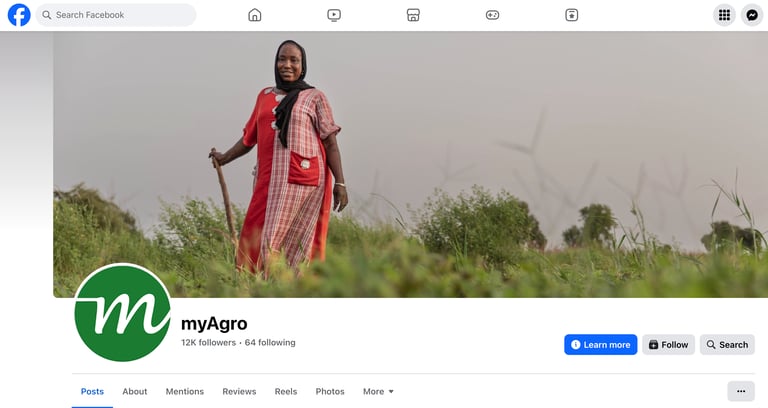The width and height of the screenshot is (768, 408).
Task: Click the page Search button
Action: [x=727, y=345]
